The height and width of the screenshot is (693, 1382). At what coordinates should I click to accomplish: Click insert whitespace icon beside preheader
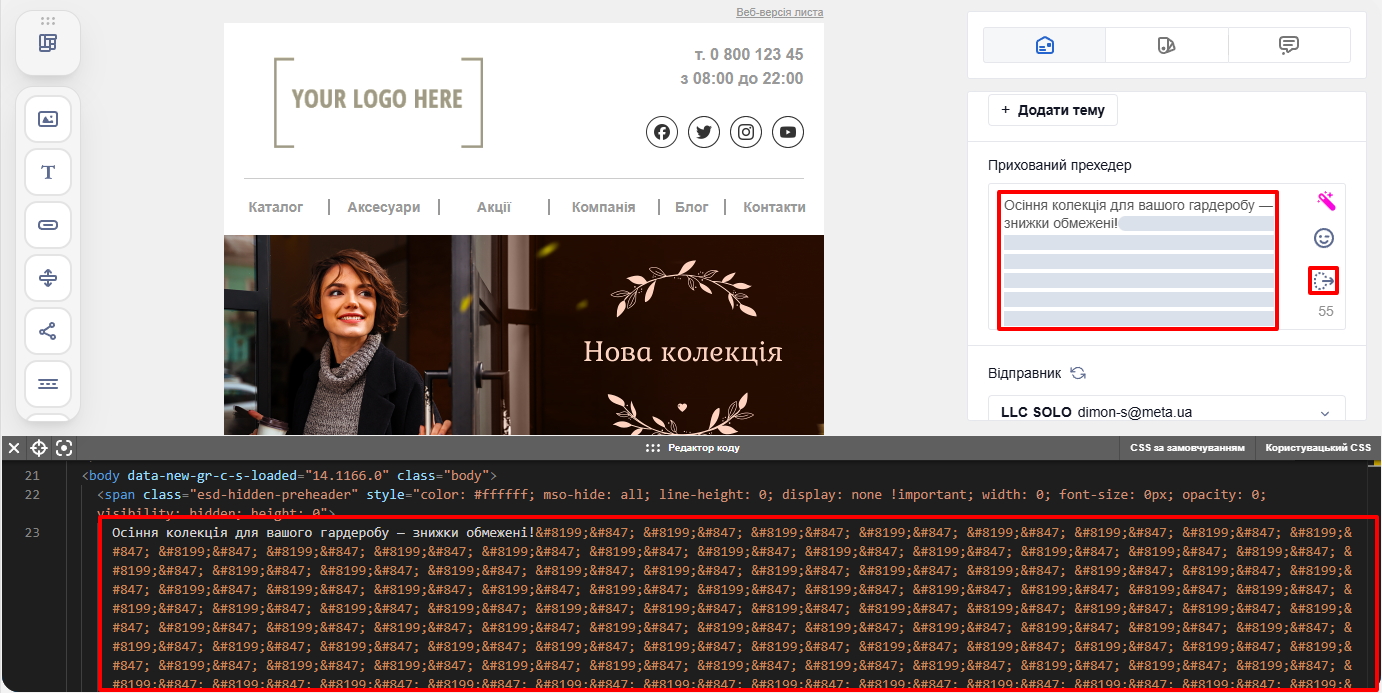coord(1324,281)
